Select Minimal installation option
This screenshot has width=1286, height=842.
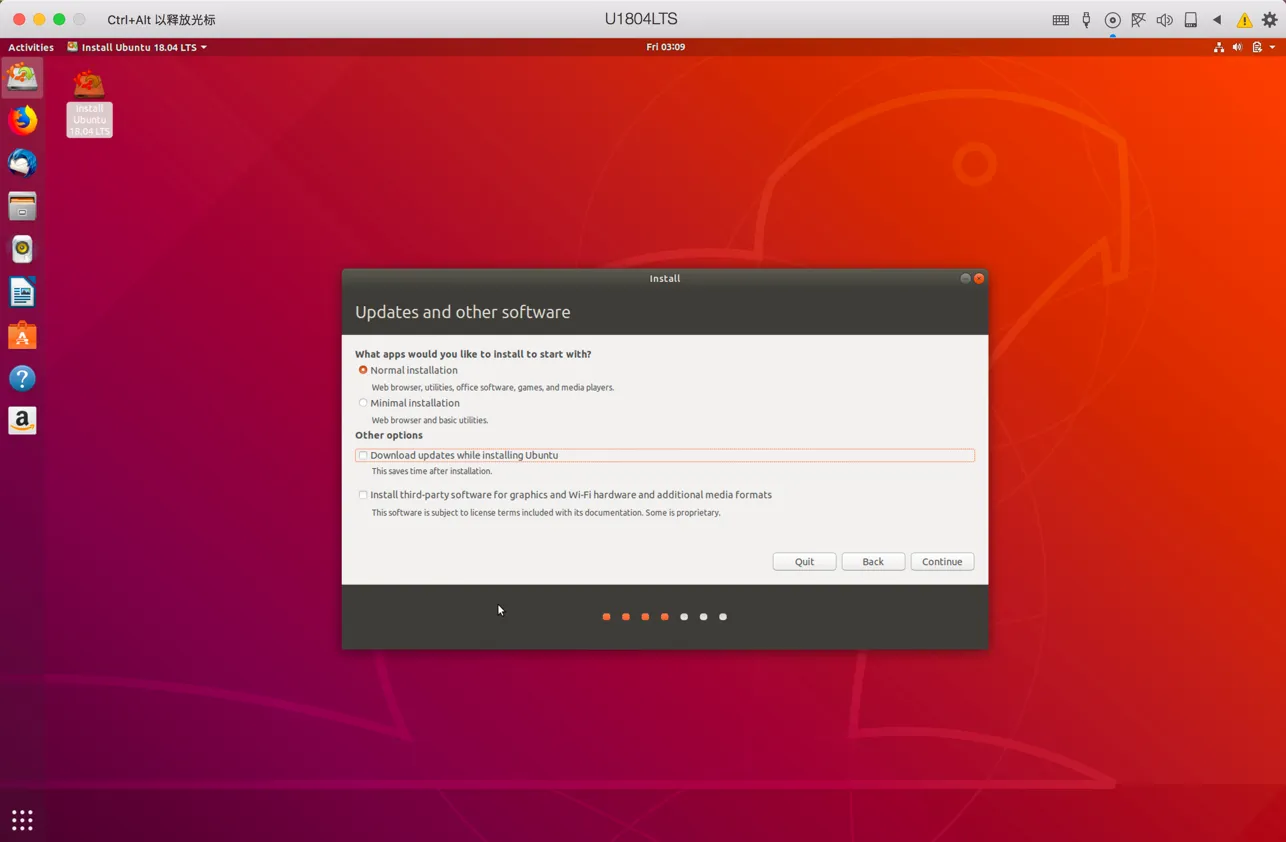point(363,403)
